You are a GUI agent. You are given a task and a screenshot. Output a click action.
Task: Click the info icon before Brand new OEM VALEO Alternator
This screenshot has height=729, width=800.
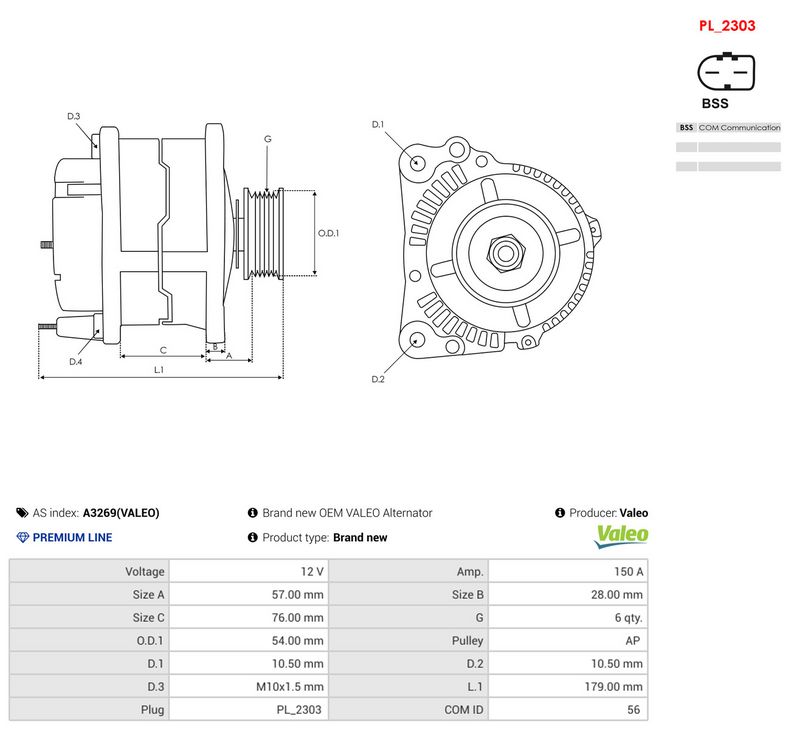[x=253, y=513]
